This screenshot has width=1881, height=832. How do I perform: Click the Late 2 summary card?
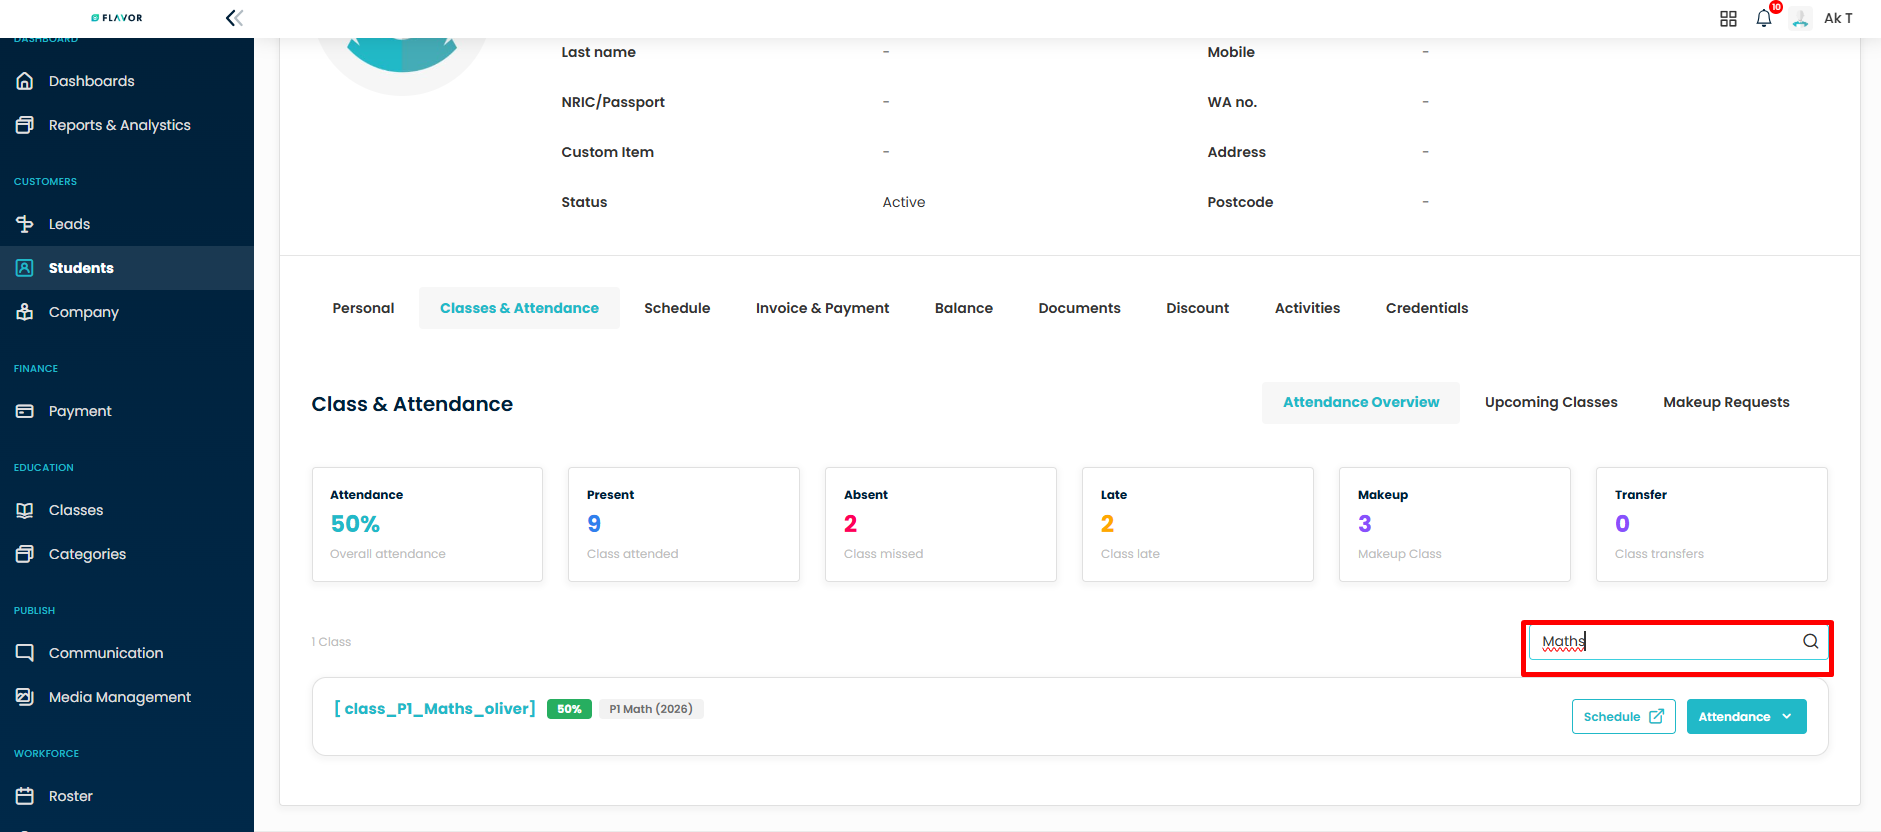[1198, 524]
